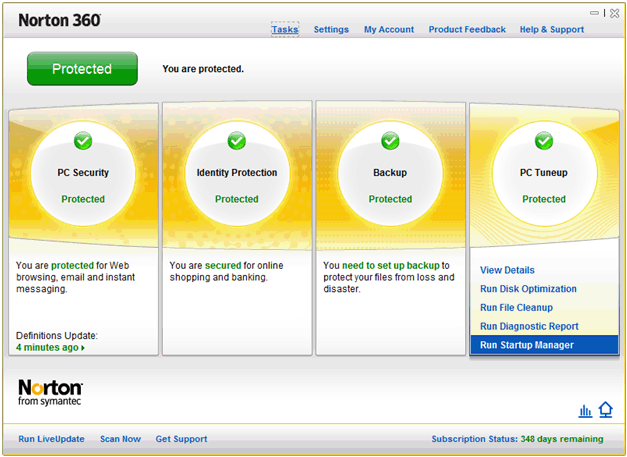Run Disk Optimization

click(x=528, y=289)
